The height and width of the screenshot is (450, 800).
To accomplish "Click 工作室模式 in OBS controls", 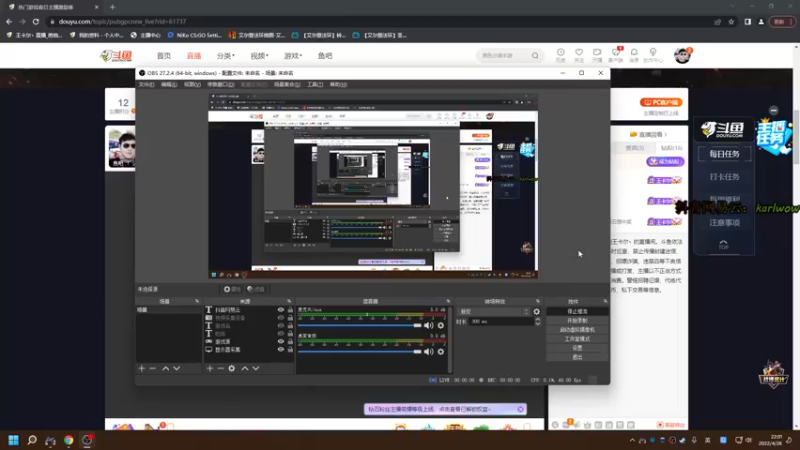I will tap(577, 339).
